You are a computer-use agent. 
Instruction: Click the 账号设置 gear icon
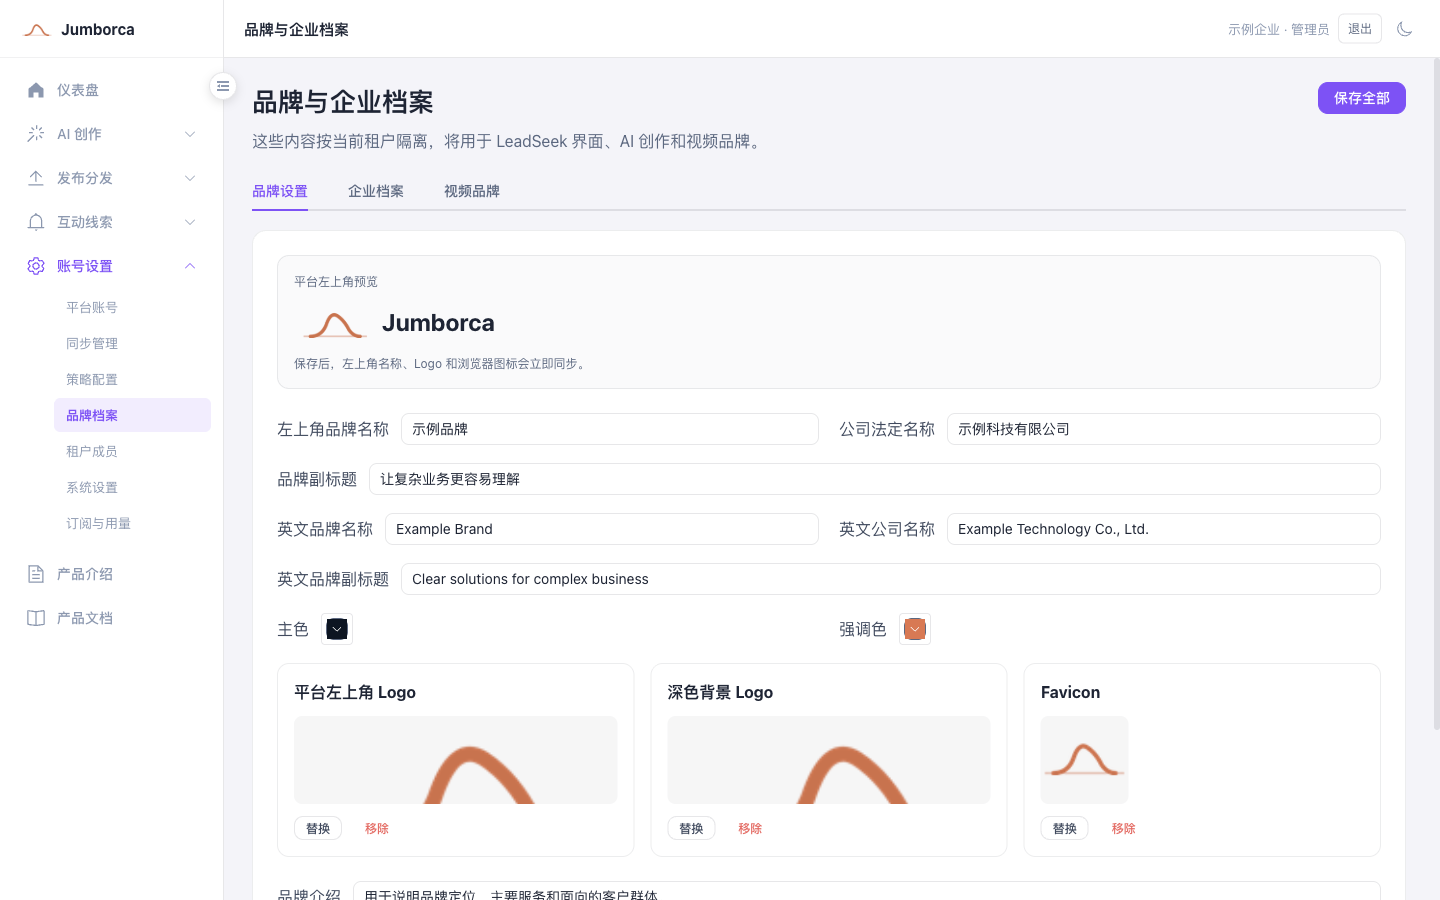pyautogui.click(x=36, y=266)
